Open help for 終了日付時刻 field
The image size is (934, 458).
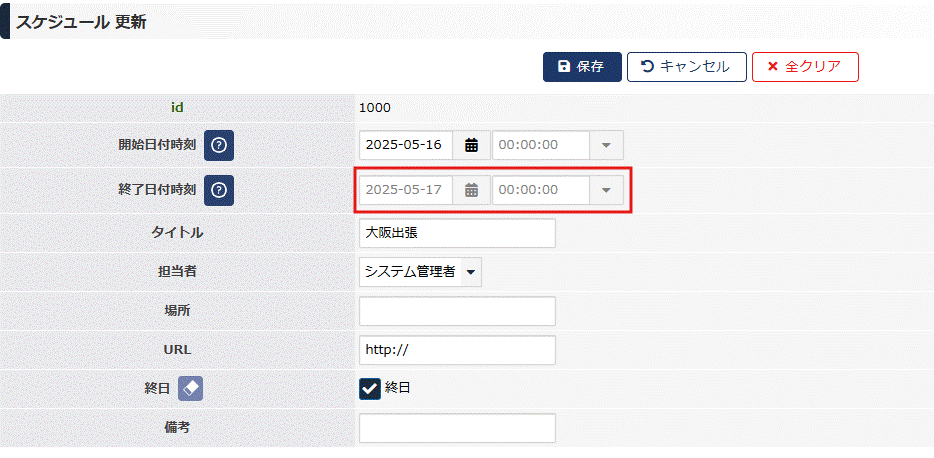pos(219,191)
